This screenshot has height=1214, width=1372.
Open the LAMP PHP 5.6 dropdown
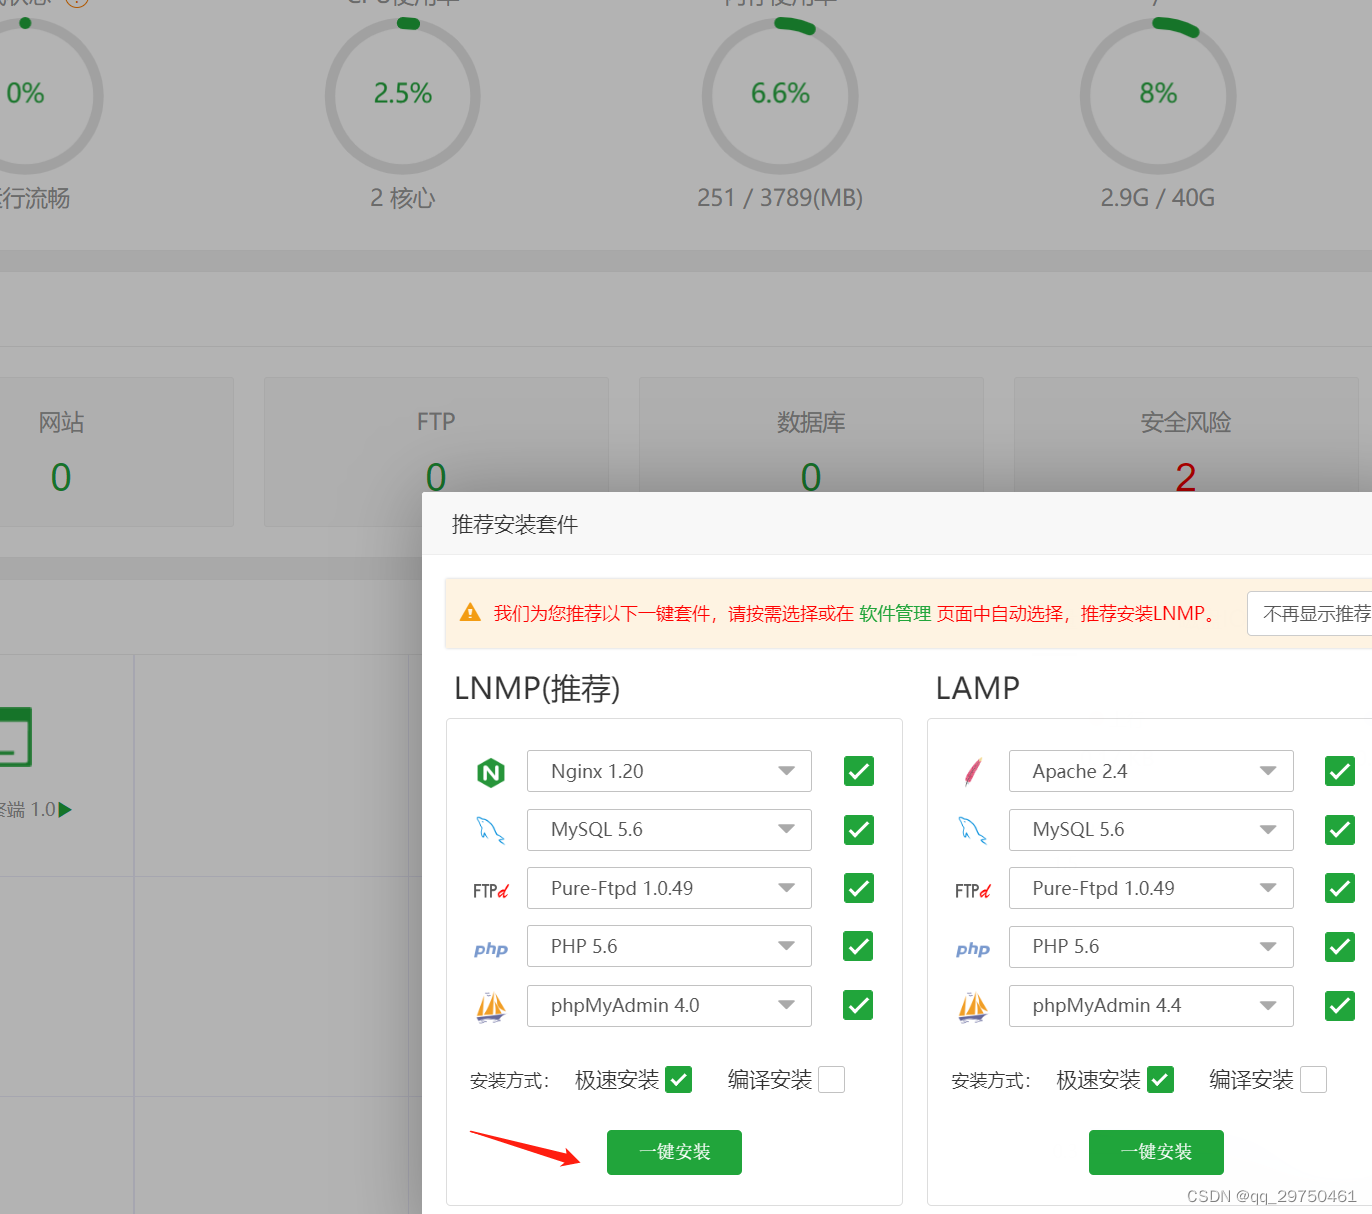click(1151, 946)
